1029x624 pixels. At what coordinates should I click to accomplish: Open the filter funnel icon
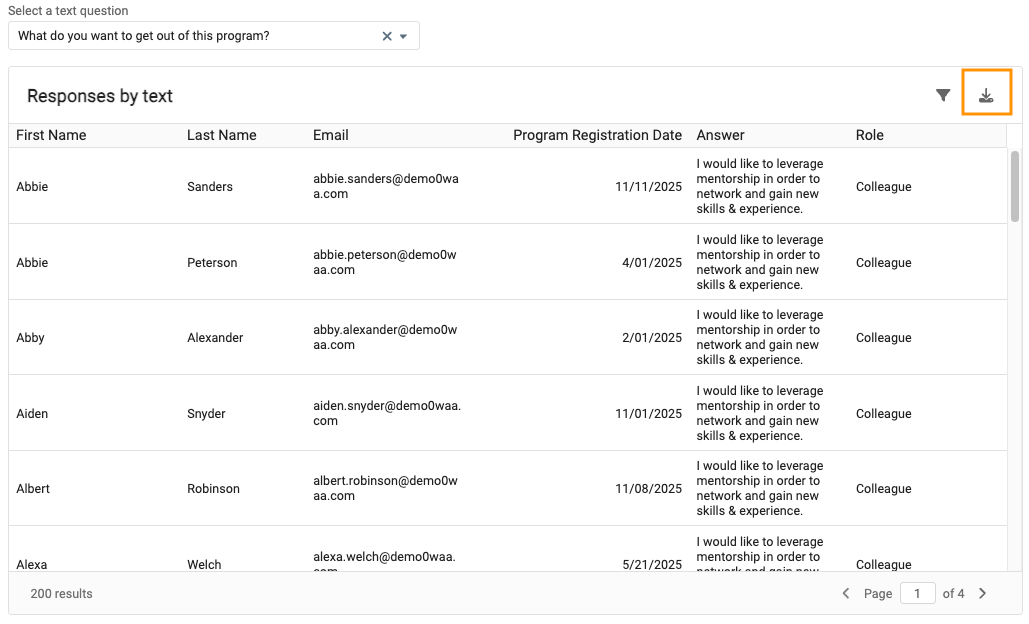pyautogui.click(x=943, y=95)
